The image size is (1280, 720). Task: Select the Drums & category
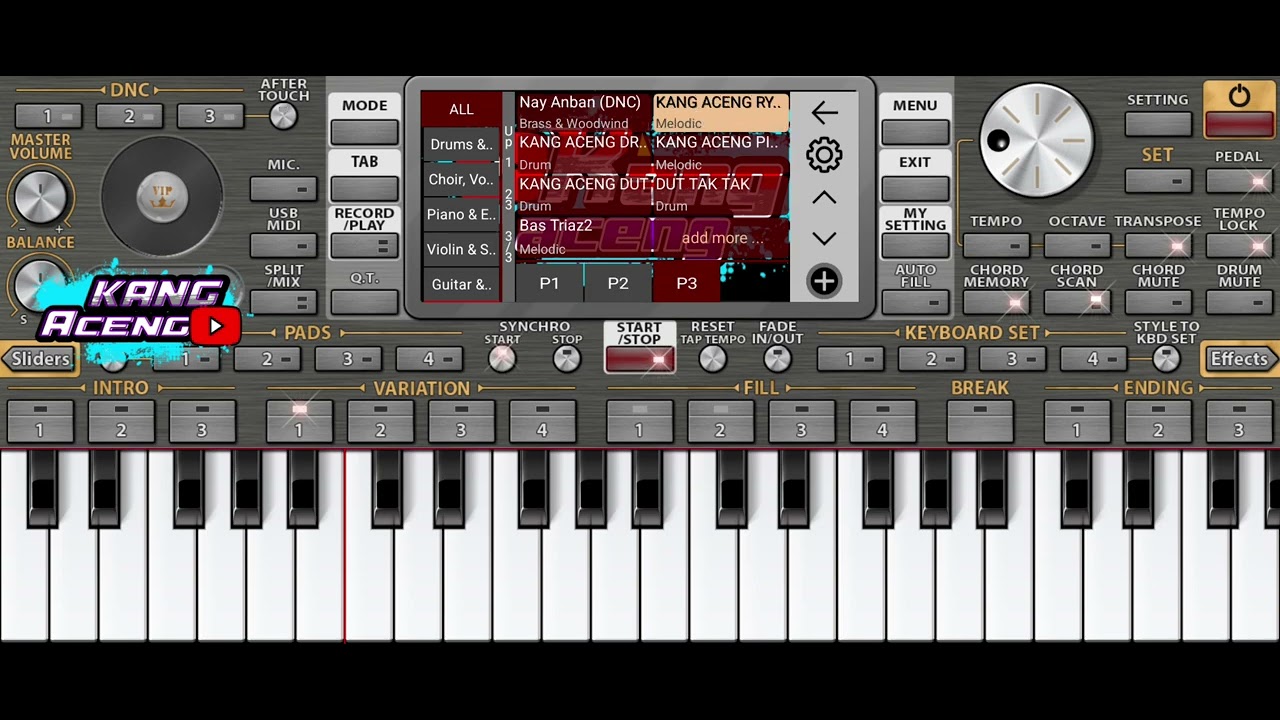tap(461, 145)
